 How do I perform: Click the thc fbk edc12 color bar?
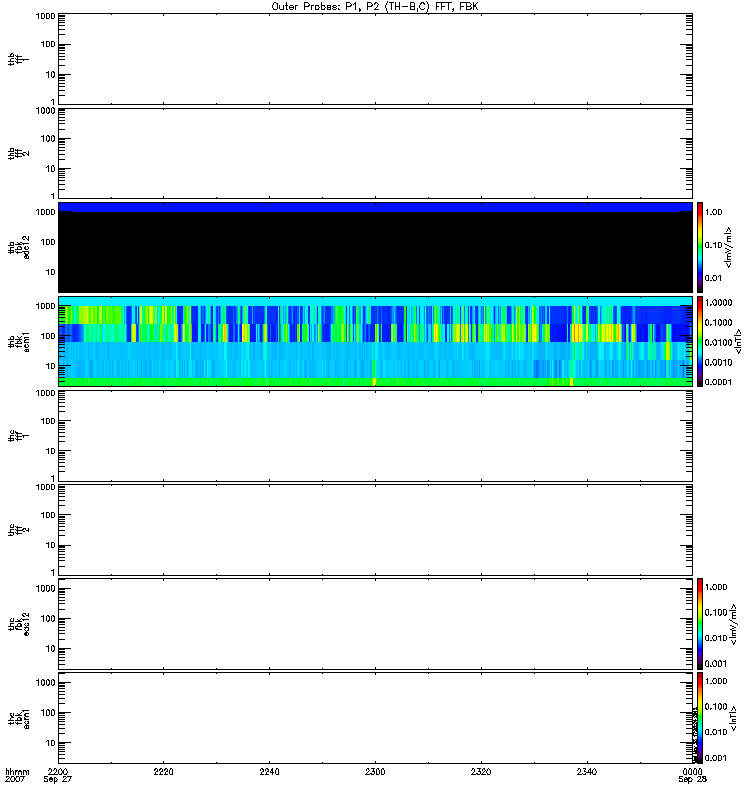pyautogui.click(x=700, y=624)
